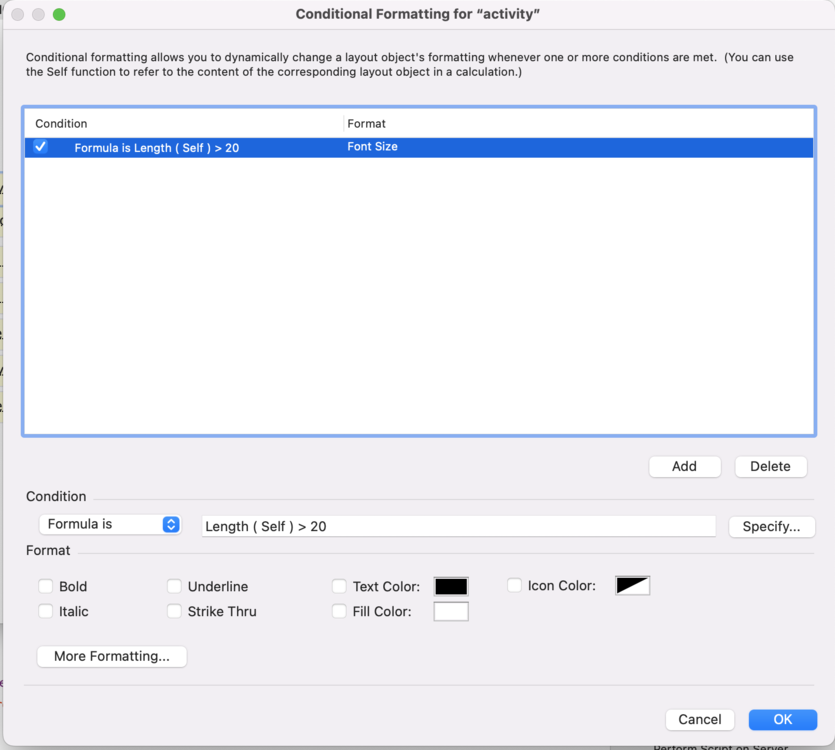Open the 'Formula is' condition dropdown
The height and width of the screenshot is (750, 835).
click(110, 524)
